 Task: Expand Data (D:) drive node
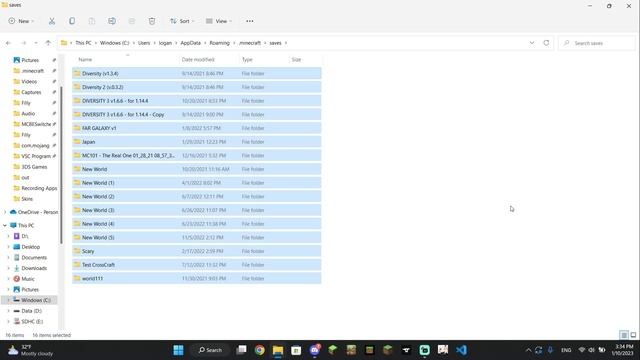pyautogui.click(x=8, y=311)
